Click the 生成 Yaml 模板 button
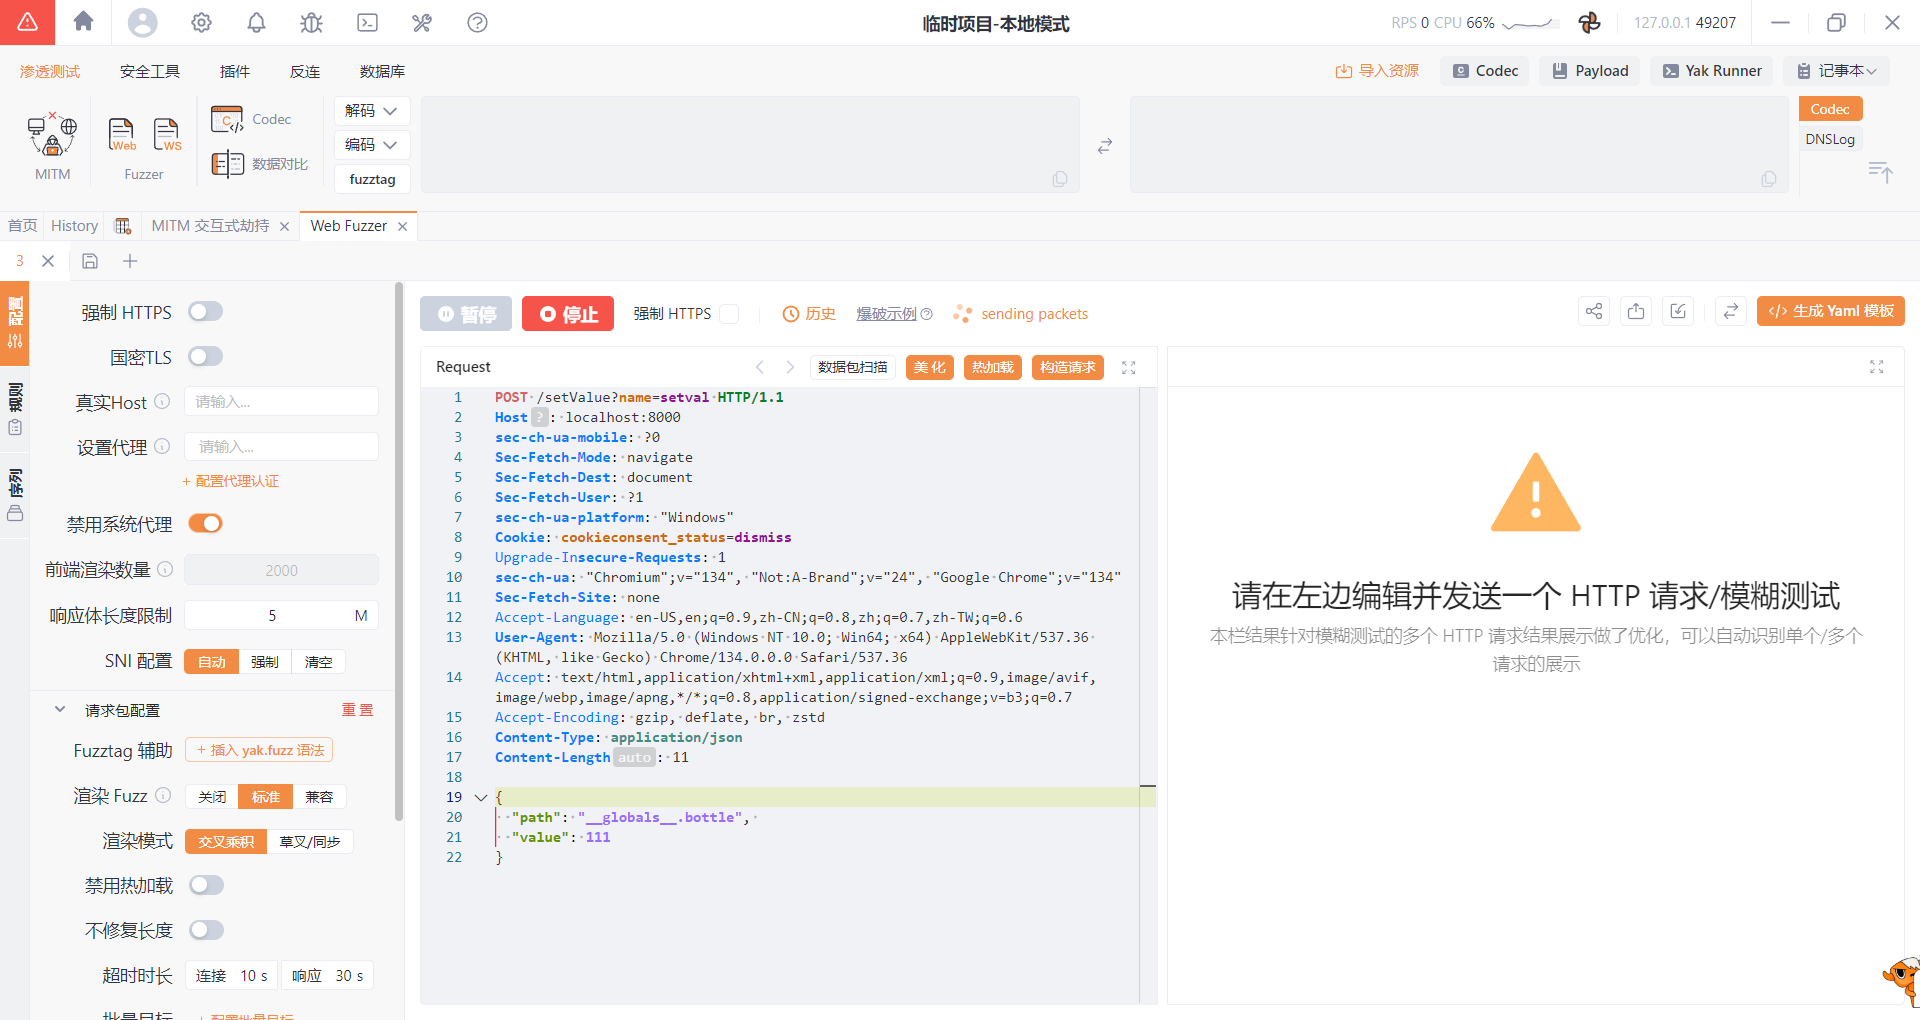 click(1830, 311)
